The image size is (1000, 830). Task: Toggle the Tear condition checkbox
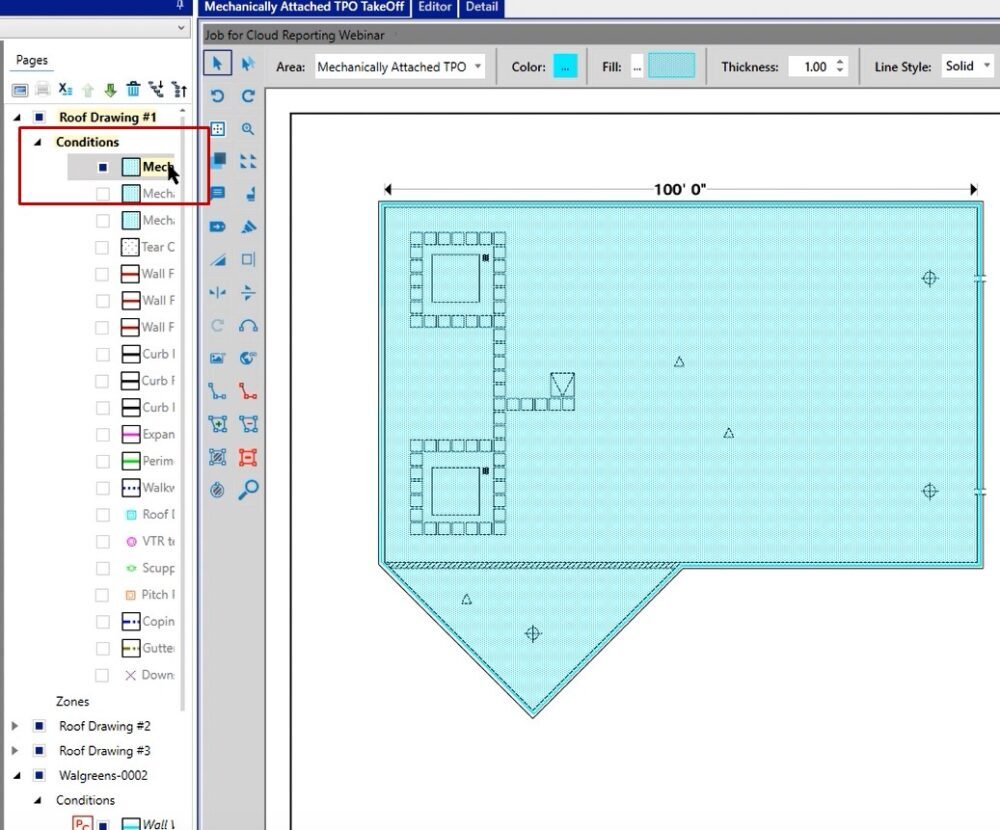pyautogui.click(x=102, y=247)
